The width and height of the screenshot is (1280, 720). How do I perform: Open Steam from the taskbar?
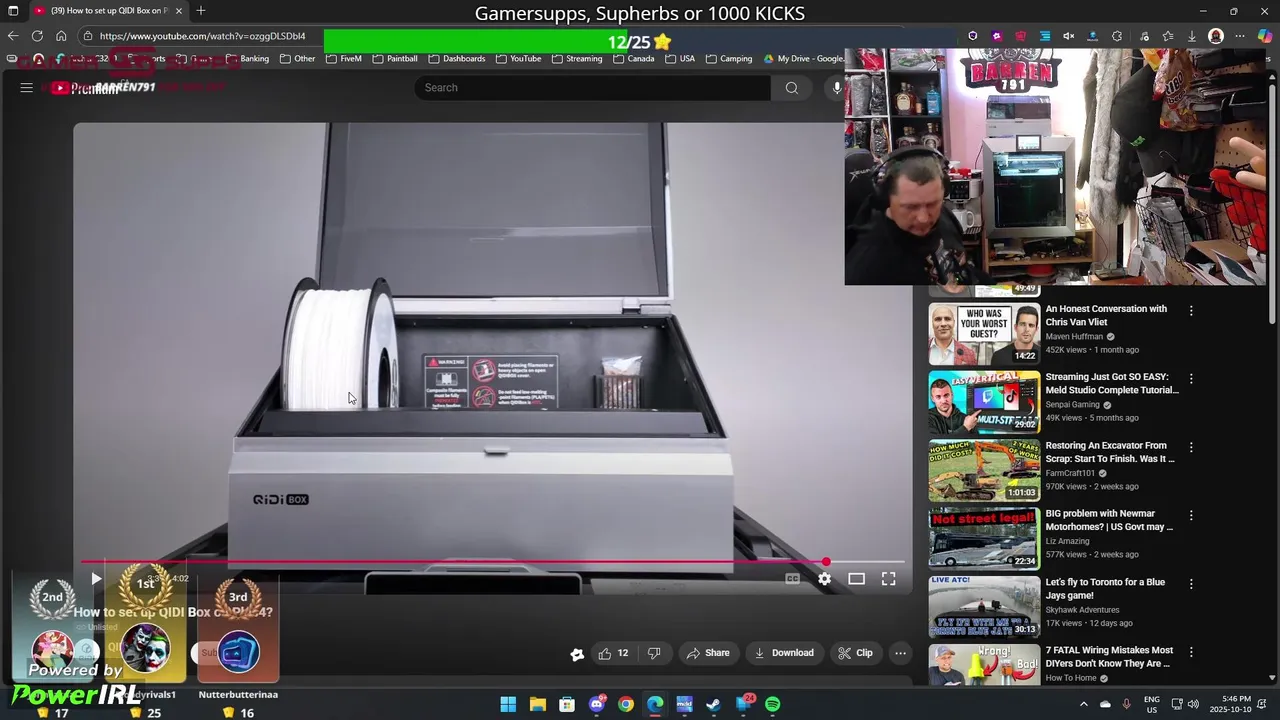click(713, 704)
